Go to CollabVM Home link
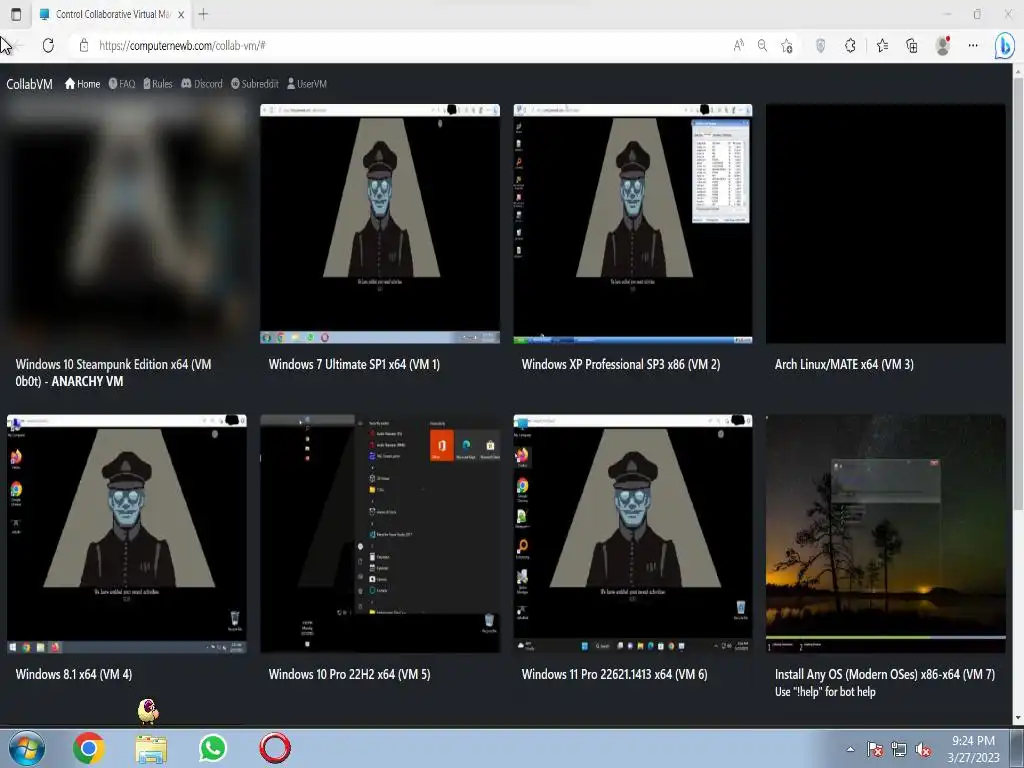 tap(82, 84)
